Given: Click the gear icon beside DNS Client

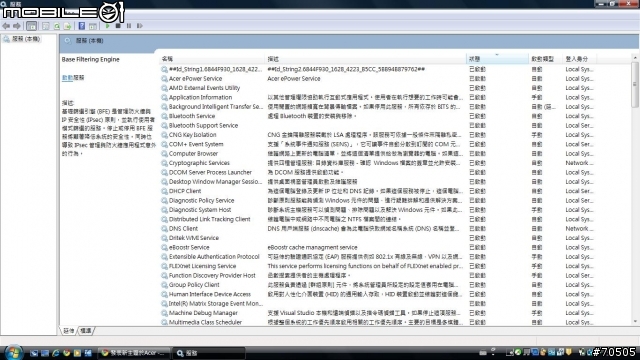Looking at the screenshot, I should tap(164, 229).
